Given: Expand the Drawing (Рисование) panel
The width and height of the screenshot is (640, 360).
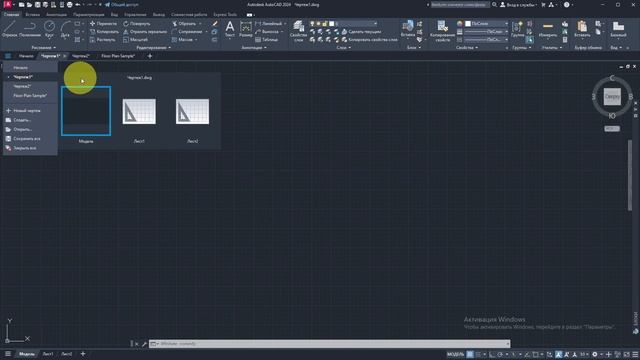Looking at the screenshot, I should tap(44, 48).
